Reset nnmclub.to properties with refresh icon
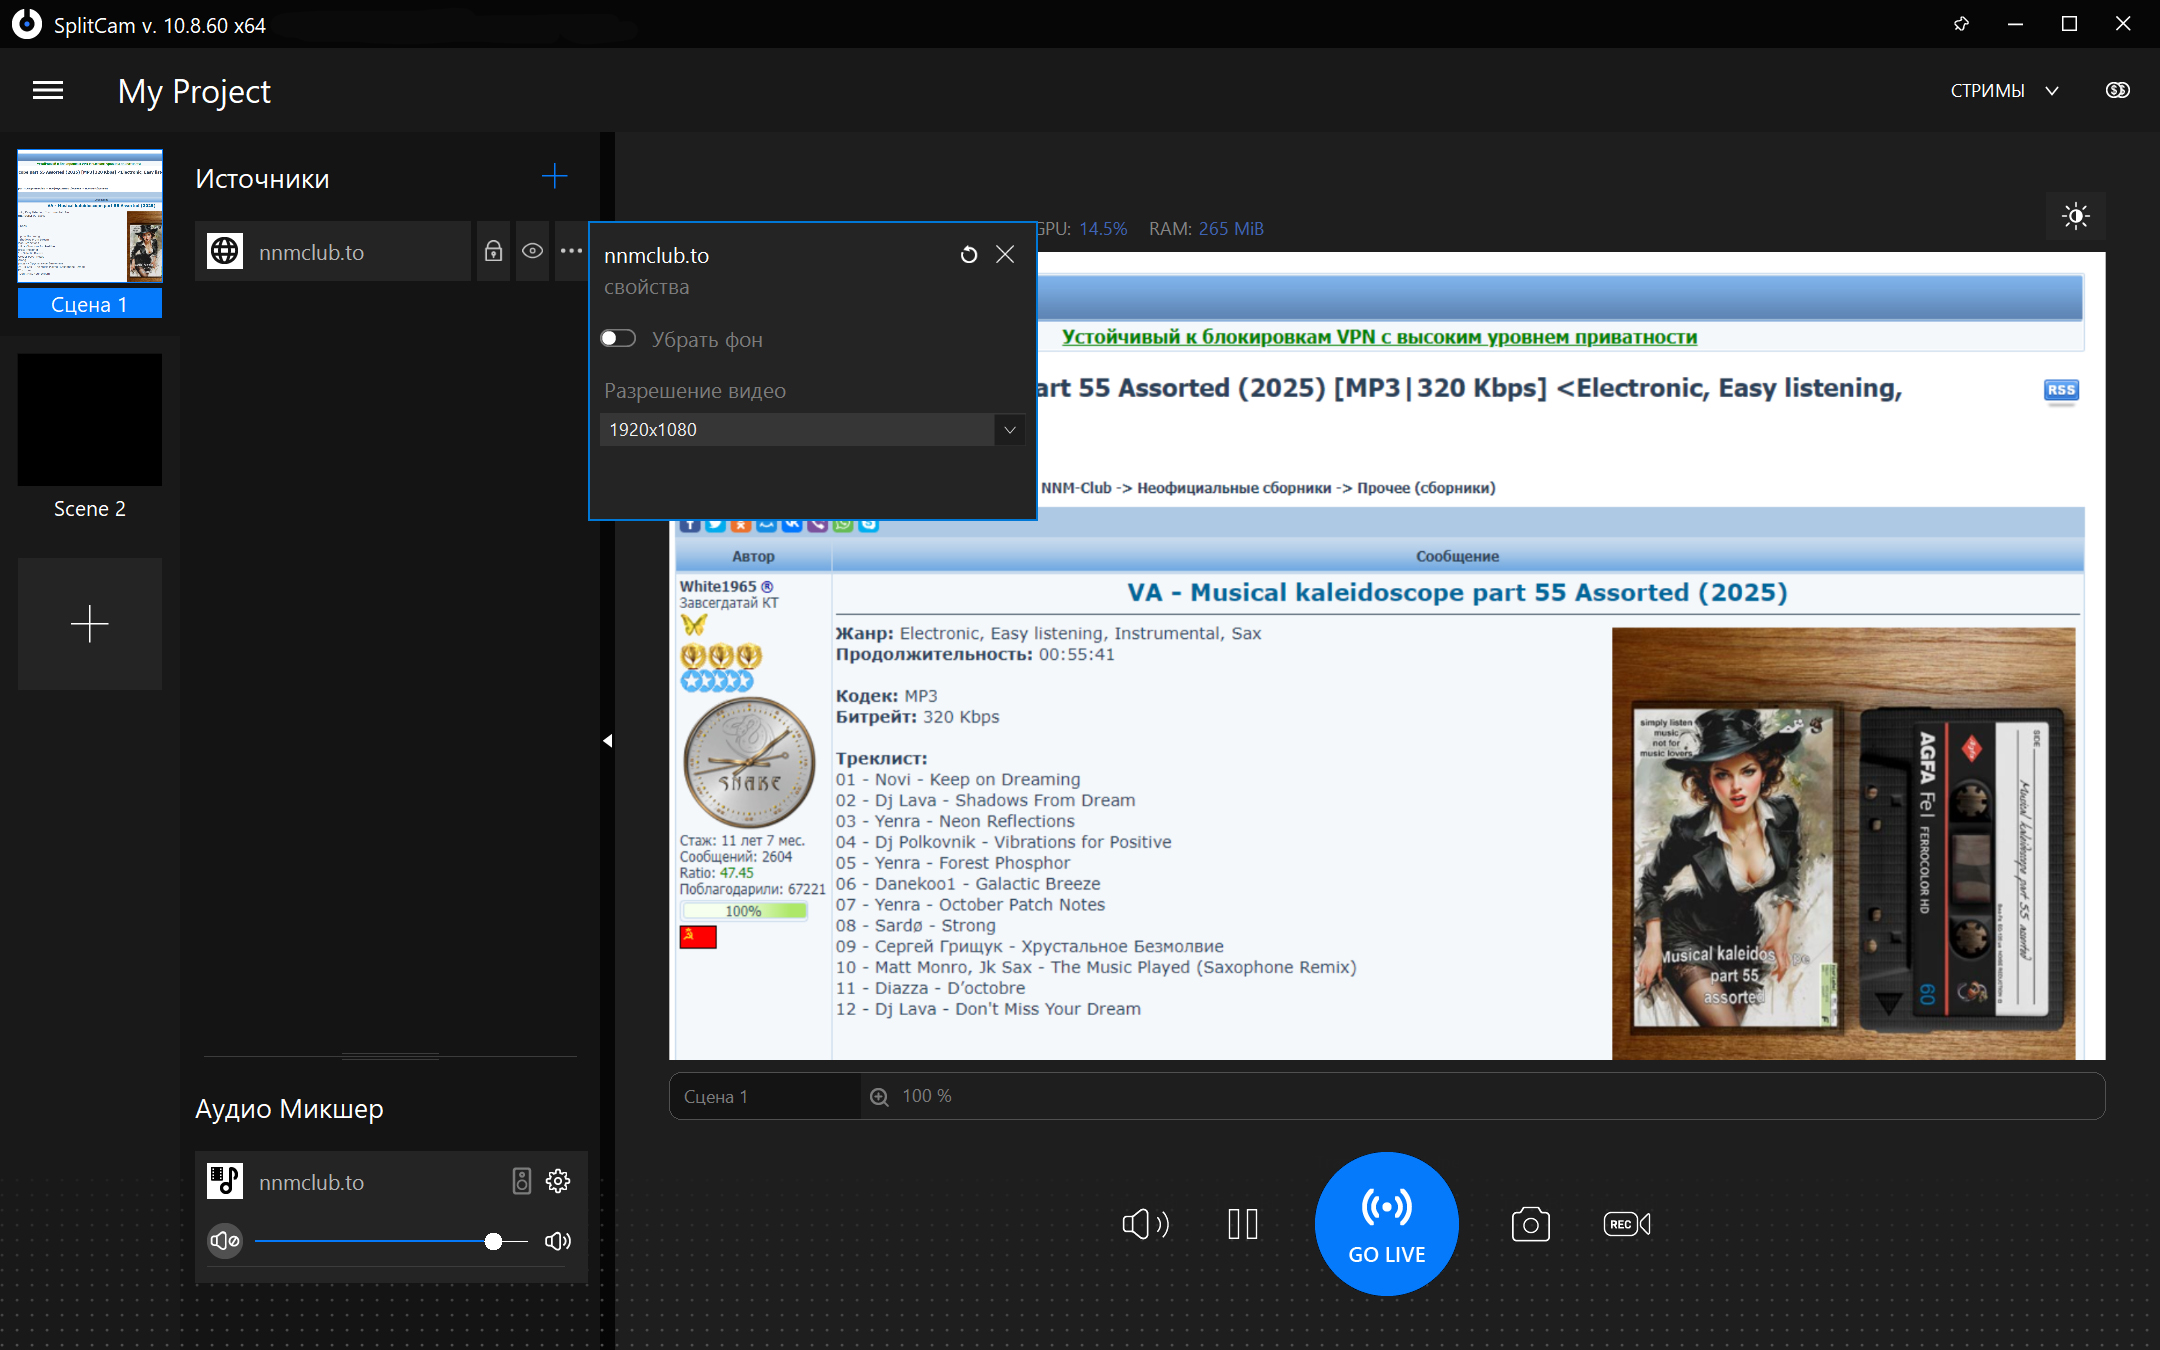The image size is (2160, 1350). (968, 255)
